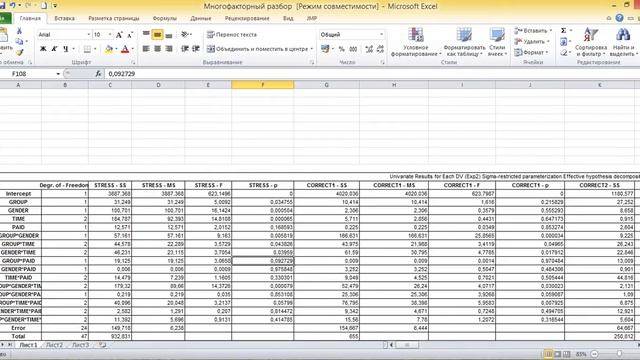Image resolution: width=640 pixels, height=360 pixels.
Task: Increase decimal places
Action: coord(369,49)
